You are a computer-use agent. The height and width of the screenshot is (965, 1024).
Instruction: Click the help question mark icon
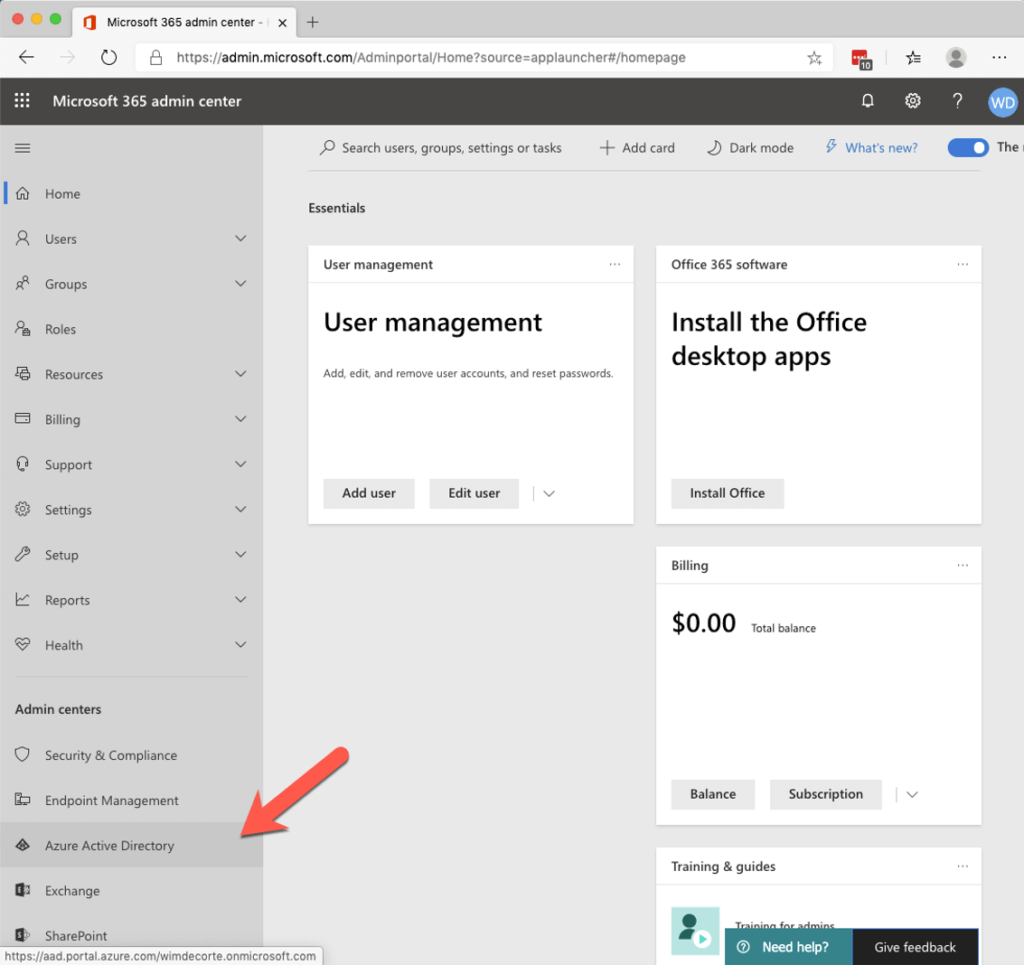point(957,101)
